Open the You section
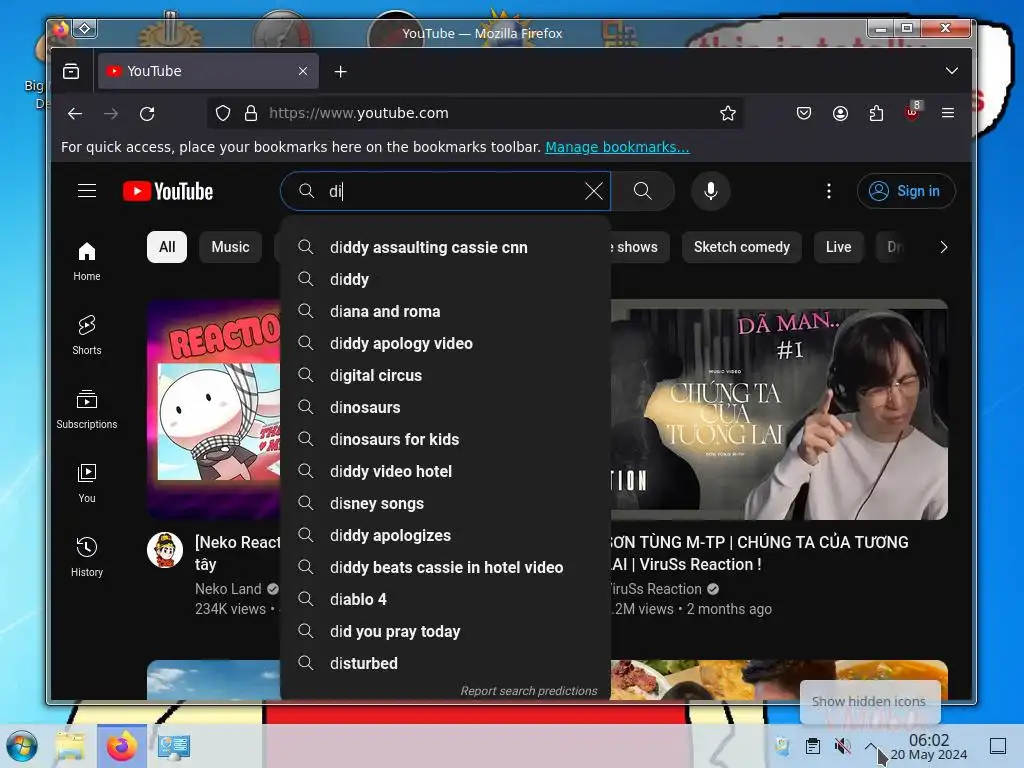 [87, 483]
